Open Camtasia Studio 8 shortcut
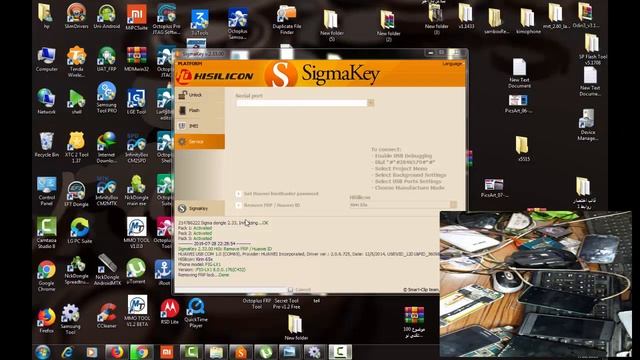The height and width of the screenshot is (360, 640). point(47,233)
